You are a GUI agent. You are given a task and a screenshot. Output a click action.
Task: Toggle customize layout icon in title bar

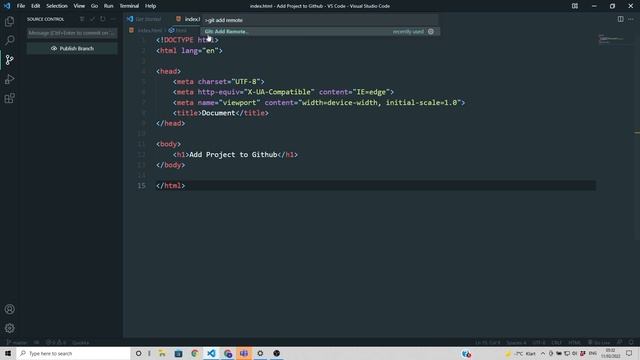(575, 6)
